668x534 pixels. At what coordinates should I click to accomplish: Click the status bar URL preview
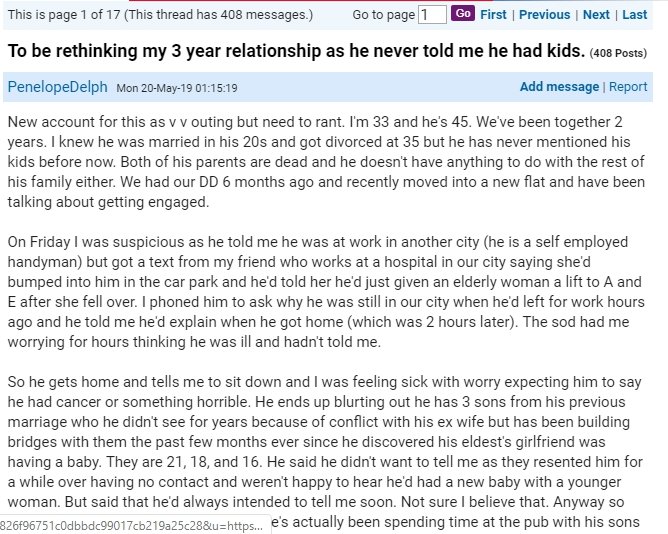[135, 525]
